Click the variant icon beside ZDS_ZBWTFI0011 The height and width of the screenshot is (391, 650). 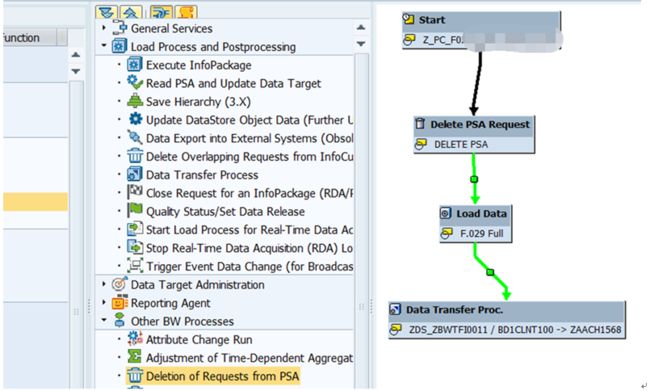[x=395, y=329]
